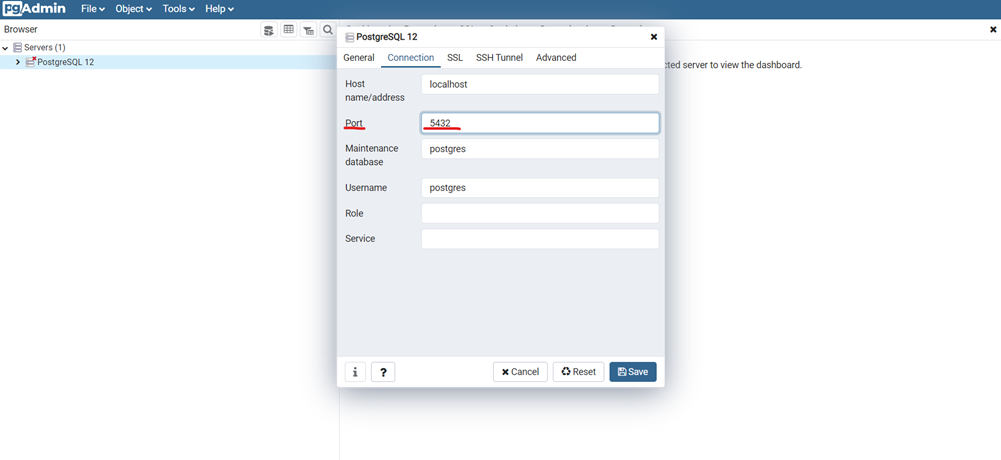Image resolution: width=1001 pixels, height=460 pixels.
Task: Click the info icon button in dialog footer
Action: pos(355,372)
